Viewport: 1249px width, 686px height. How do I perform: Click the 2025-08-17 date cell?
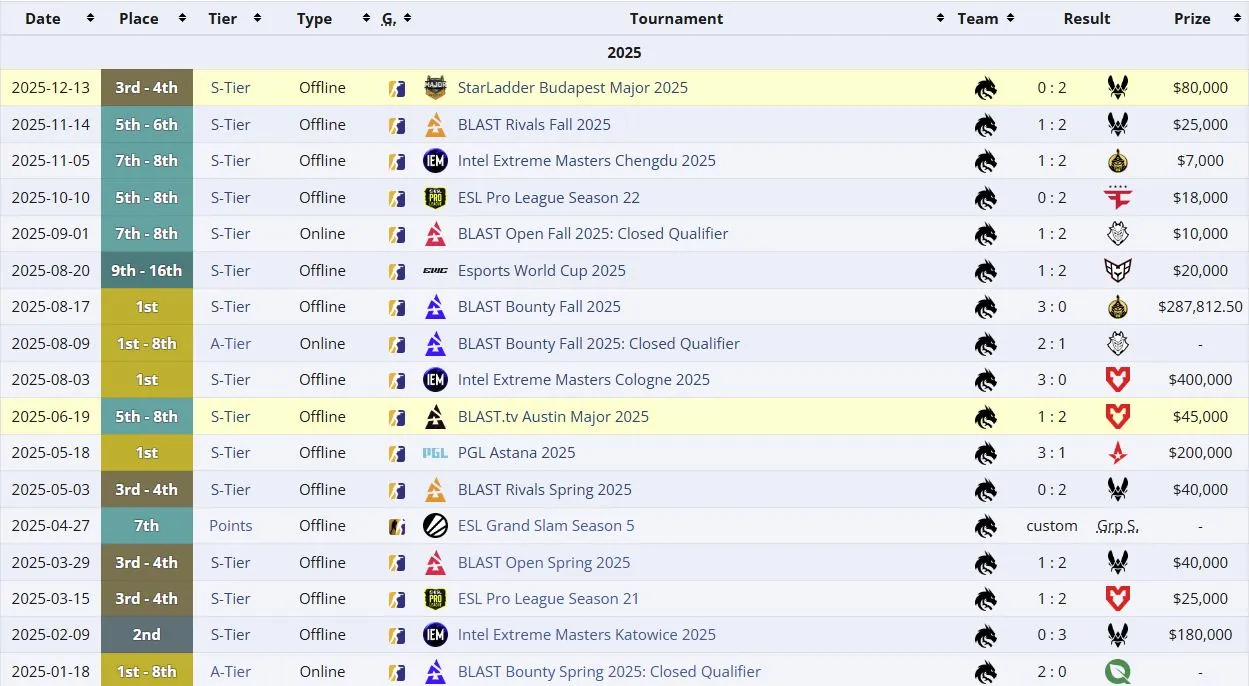[50, 307]
